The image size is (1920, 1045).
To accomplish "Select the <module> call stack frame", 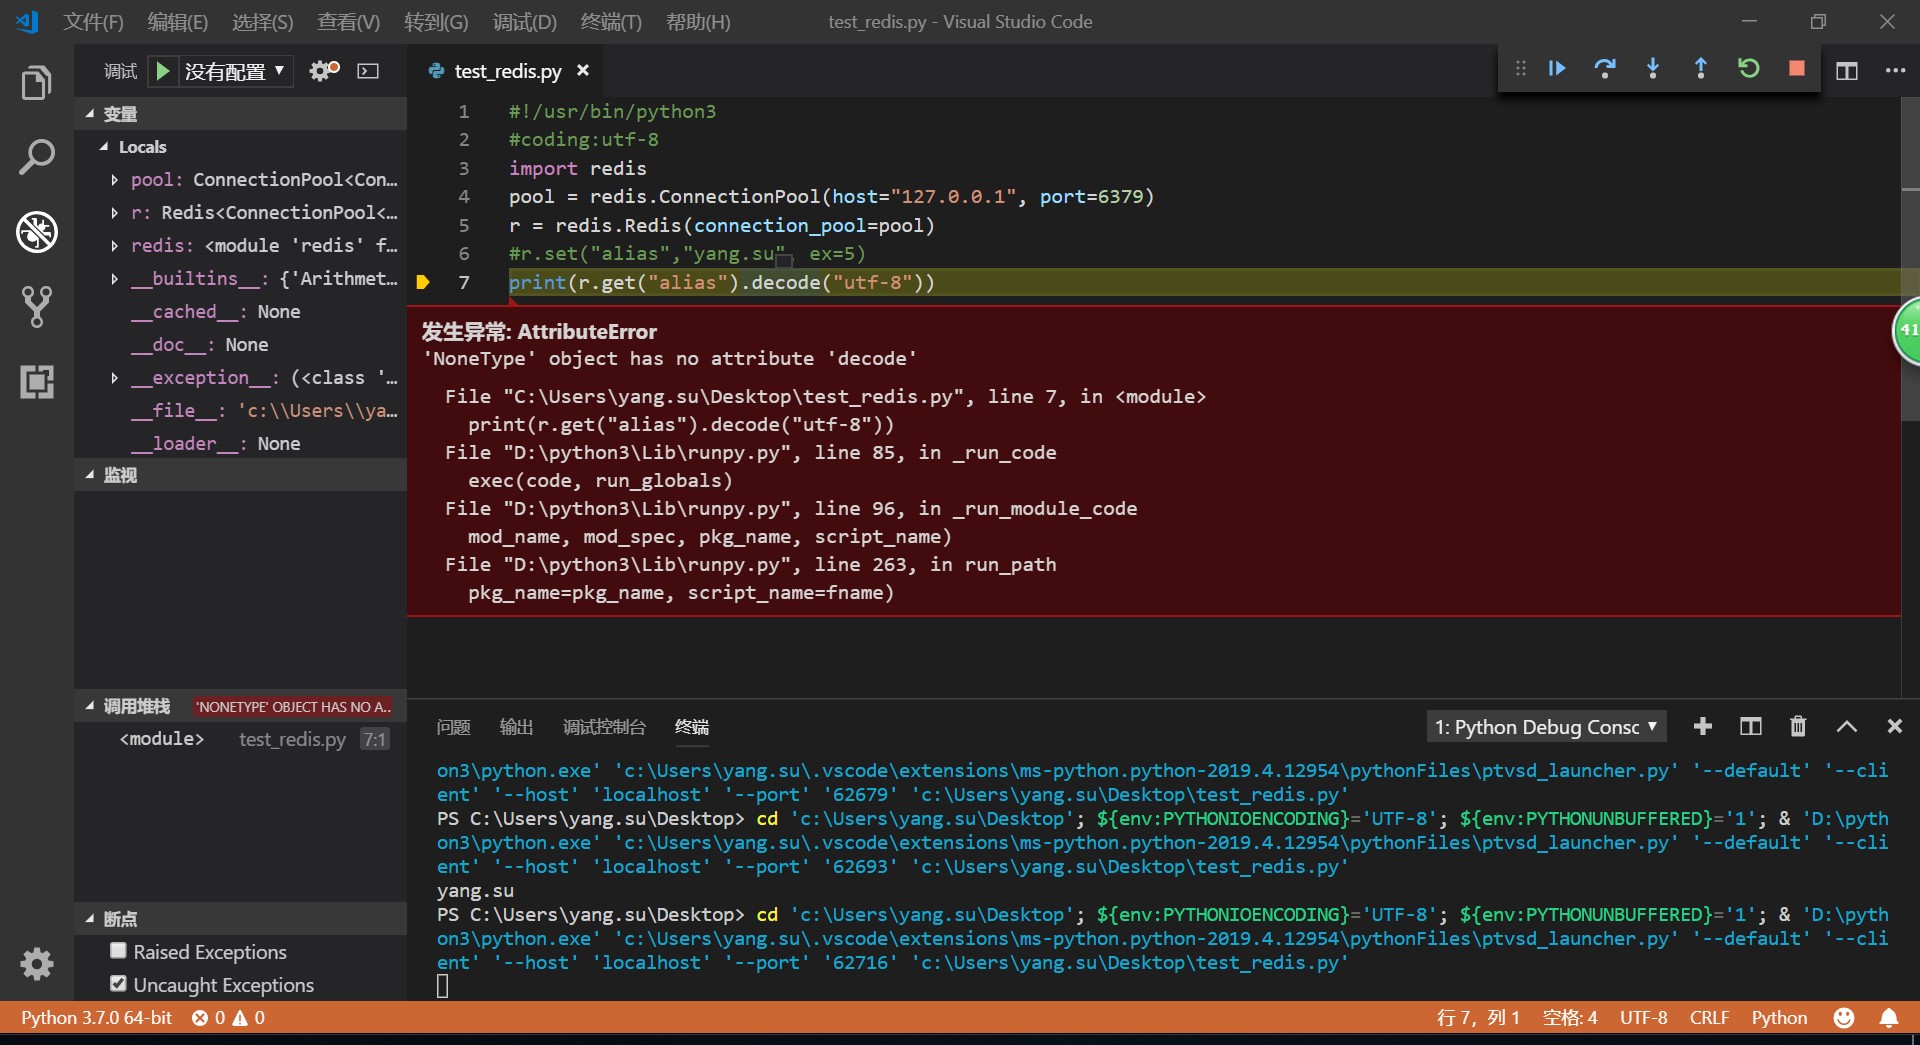I will (162, 739).
